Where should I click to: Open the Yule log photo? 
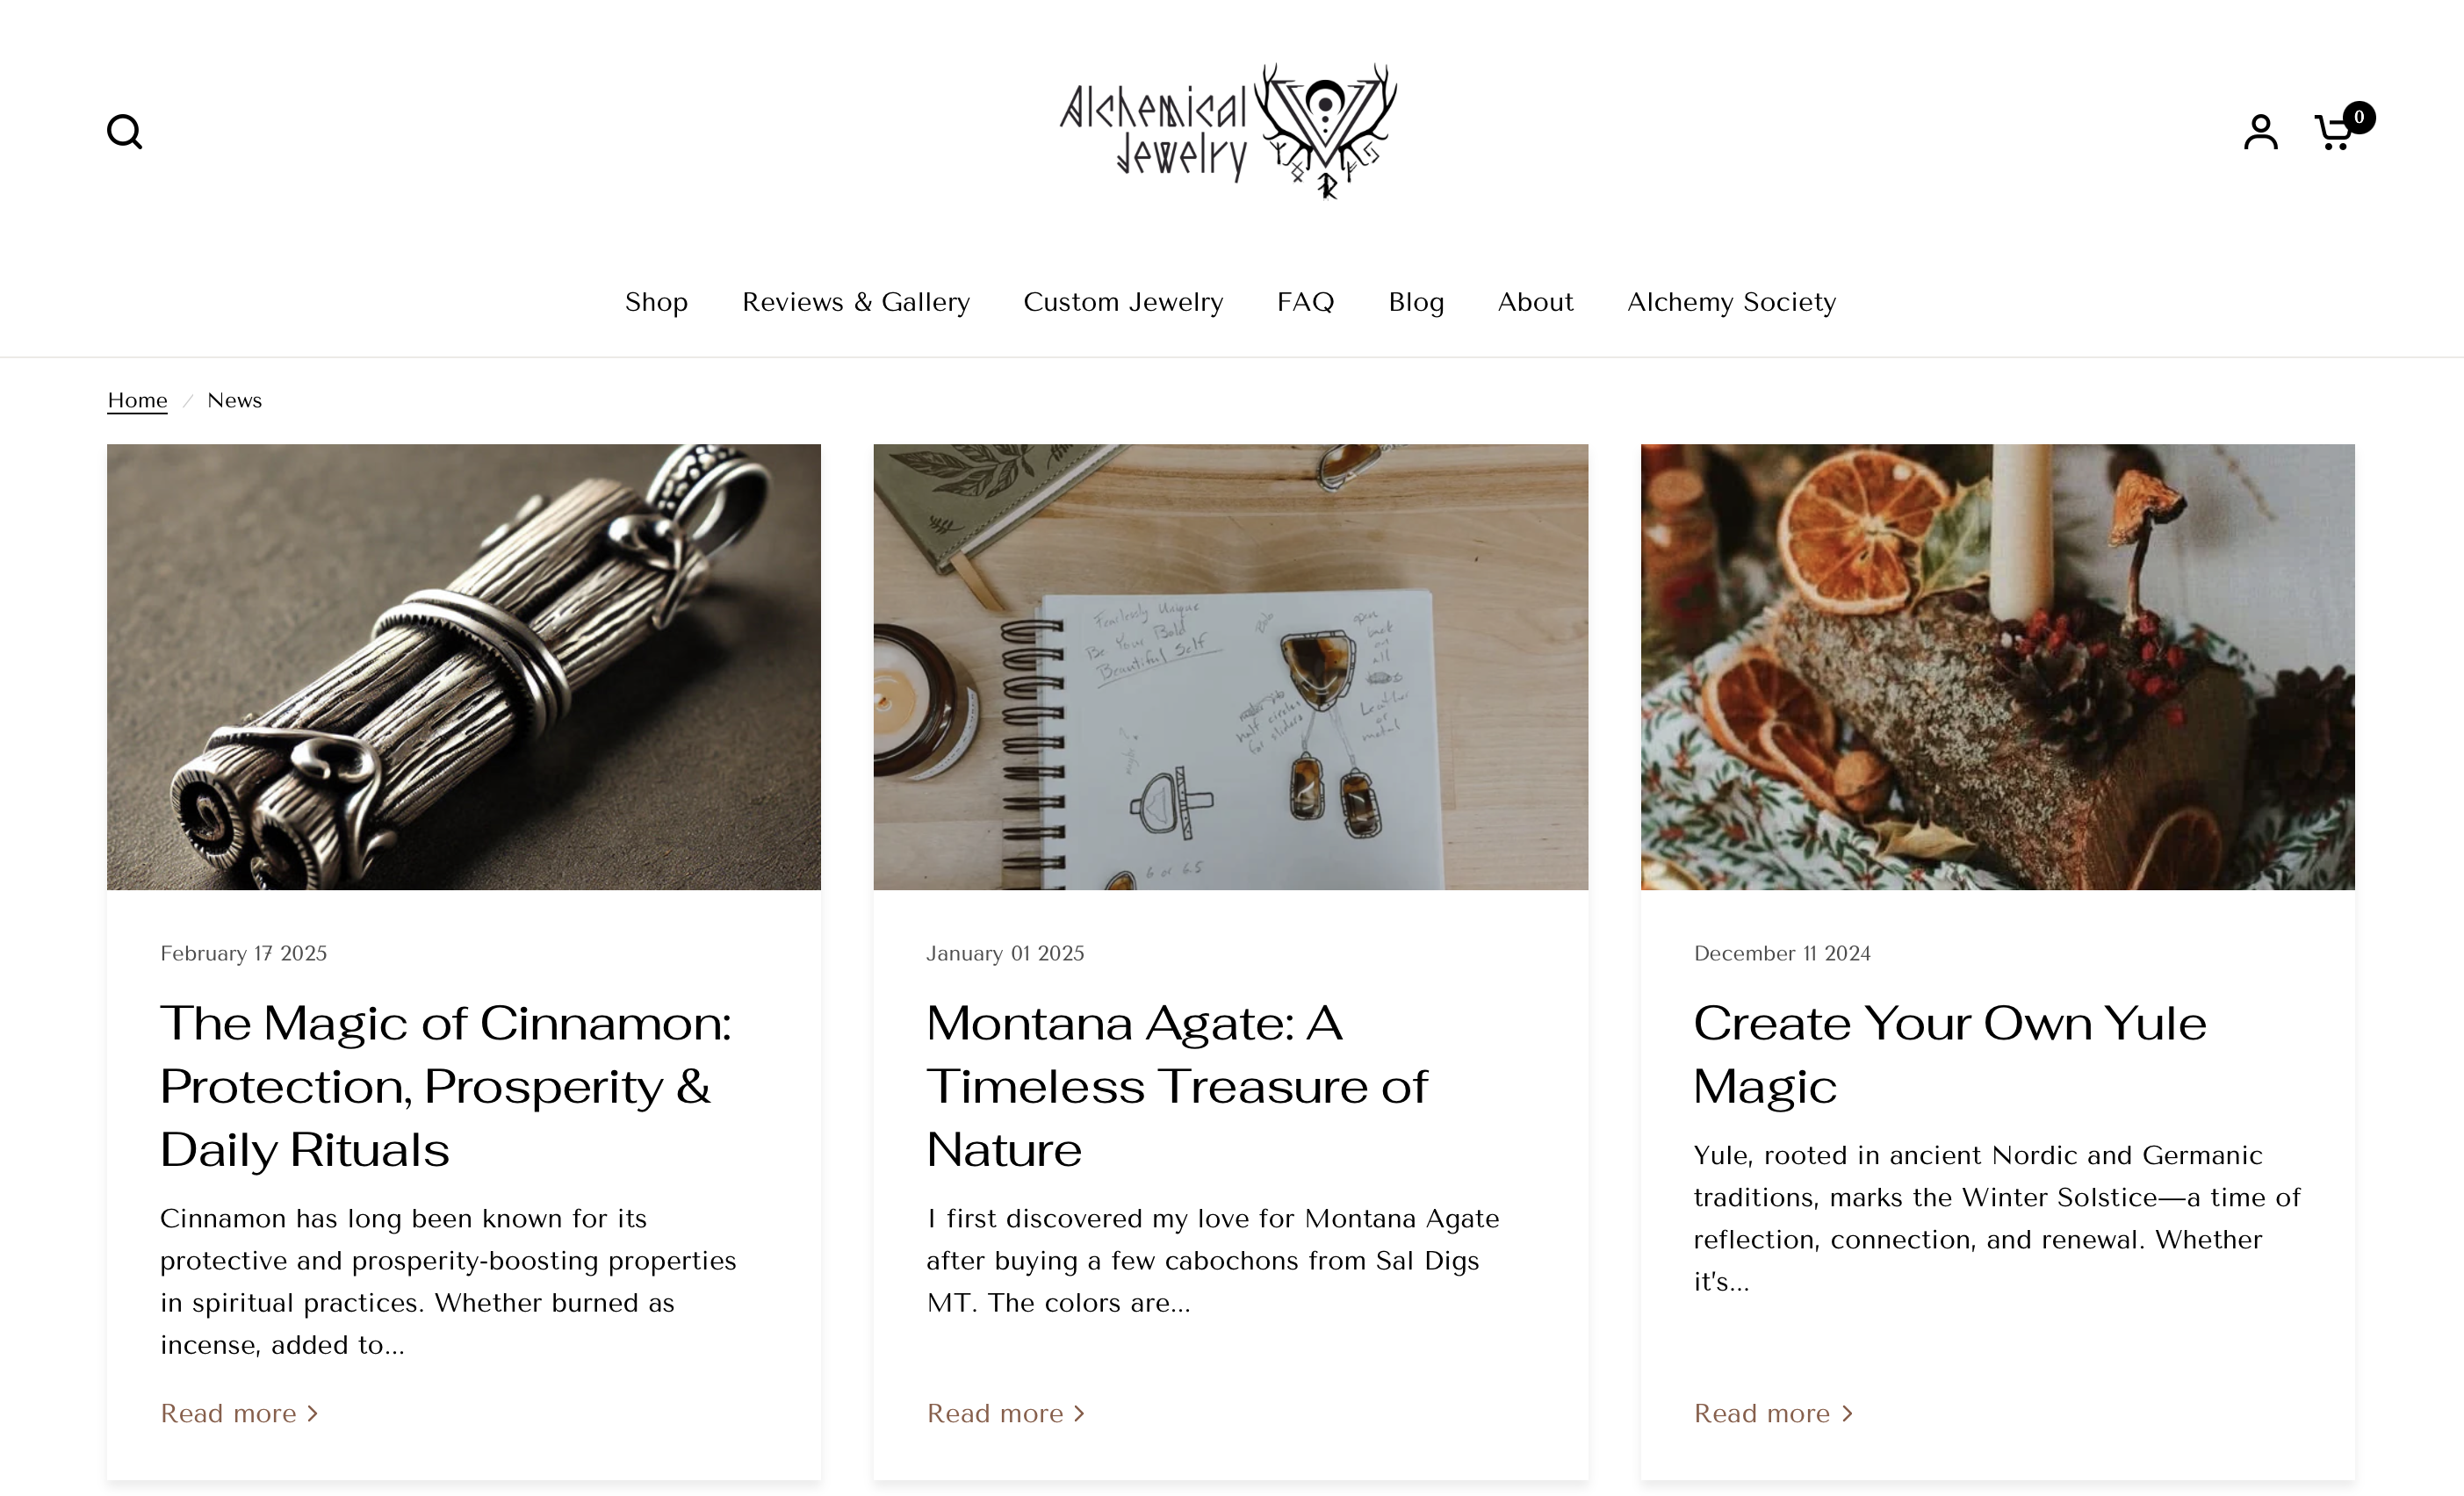click(x=1997, y=667)
